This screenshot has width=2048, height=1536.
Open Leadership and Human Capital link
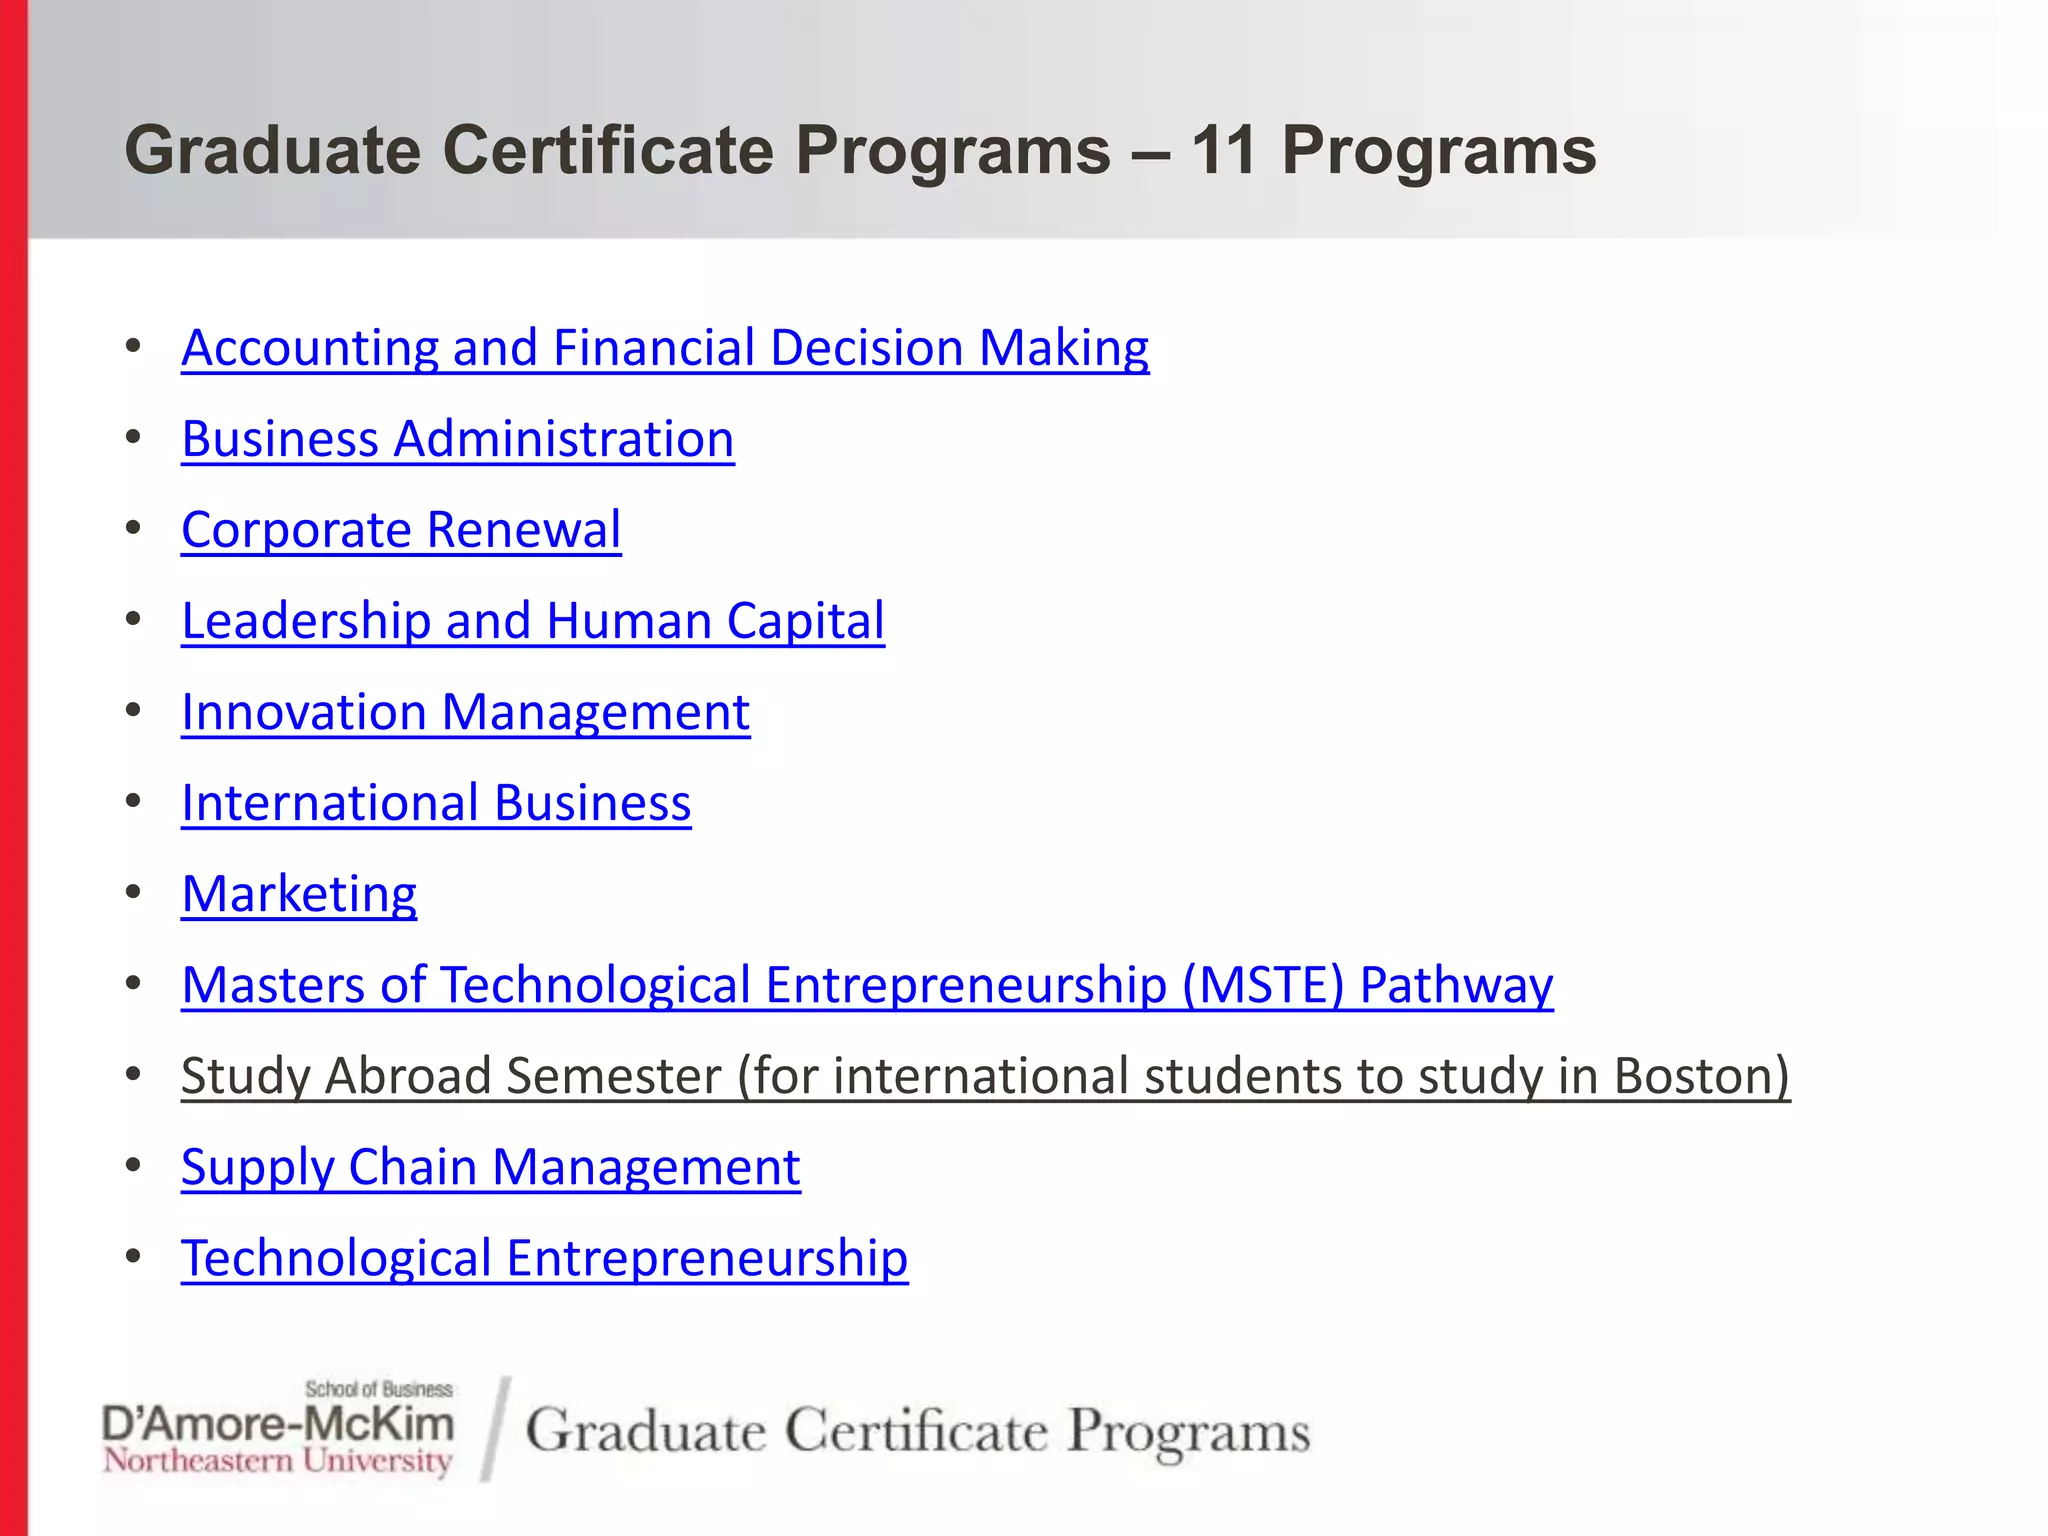[x=533, y=621]
